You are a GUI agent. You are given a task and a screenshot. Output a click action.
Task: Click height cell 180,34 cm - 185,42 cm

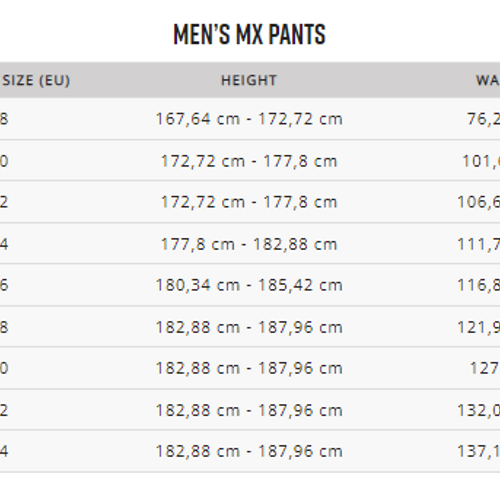[249, 285]
